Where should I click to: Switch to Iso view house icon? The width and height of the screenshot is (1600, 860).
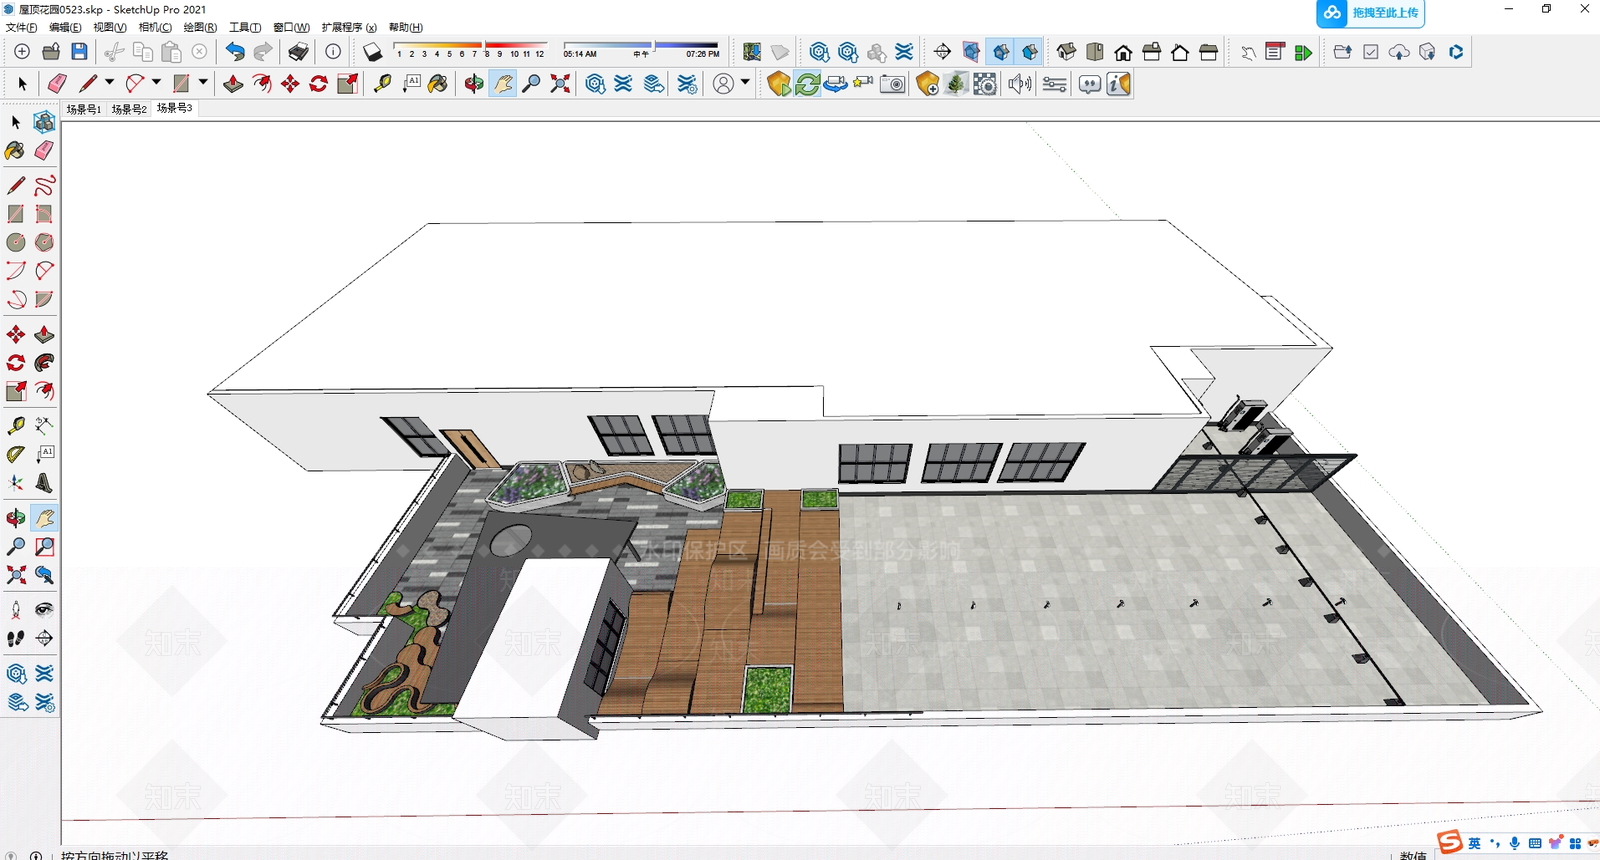point(1066,52)
